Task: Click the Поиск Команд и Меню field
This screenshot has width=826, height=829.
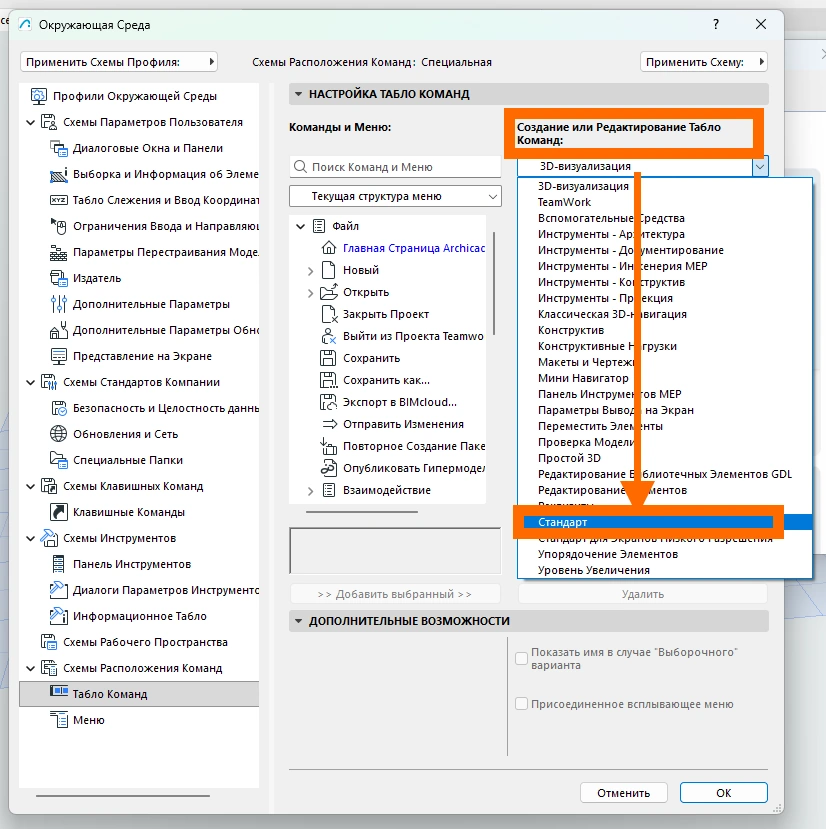Action: [395, 167]
